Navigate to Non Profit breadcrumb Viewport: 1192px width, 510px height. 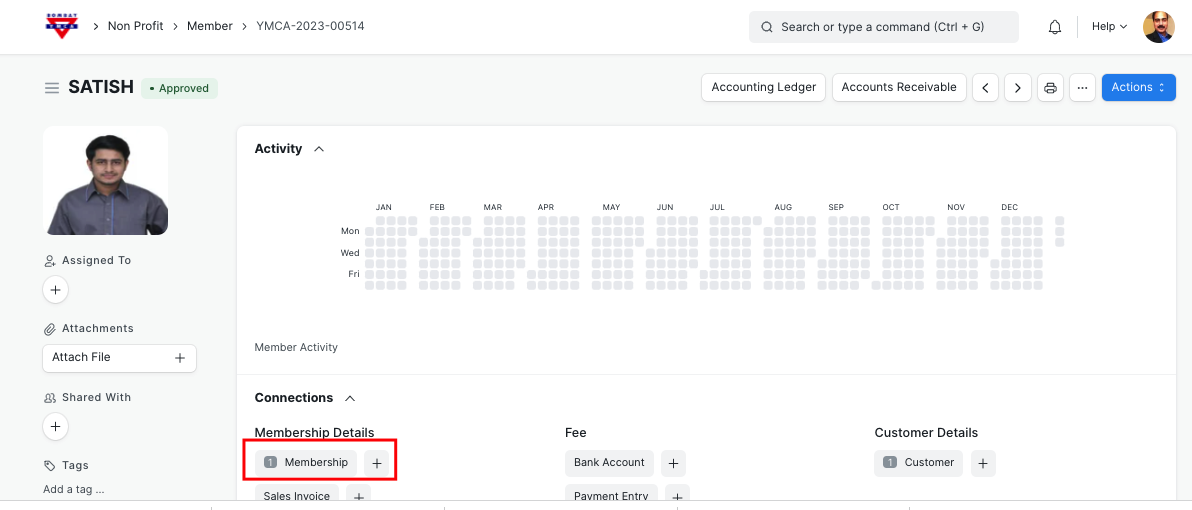coord(135,26)
